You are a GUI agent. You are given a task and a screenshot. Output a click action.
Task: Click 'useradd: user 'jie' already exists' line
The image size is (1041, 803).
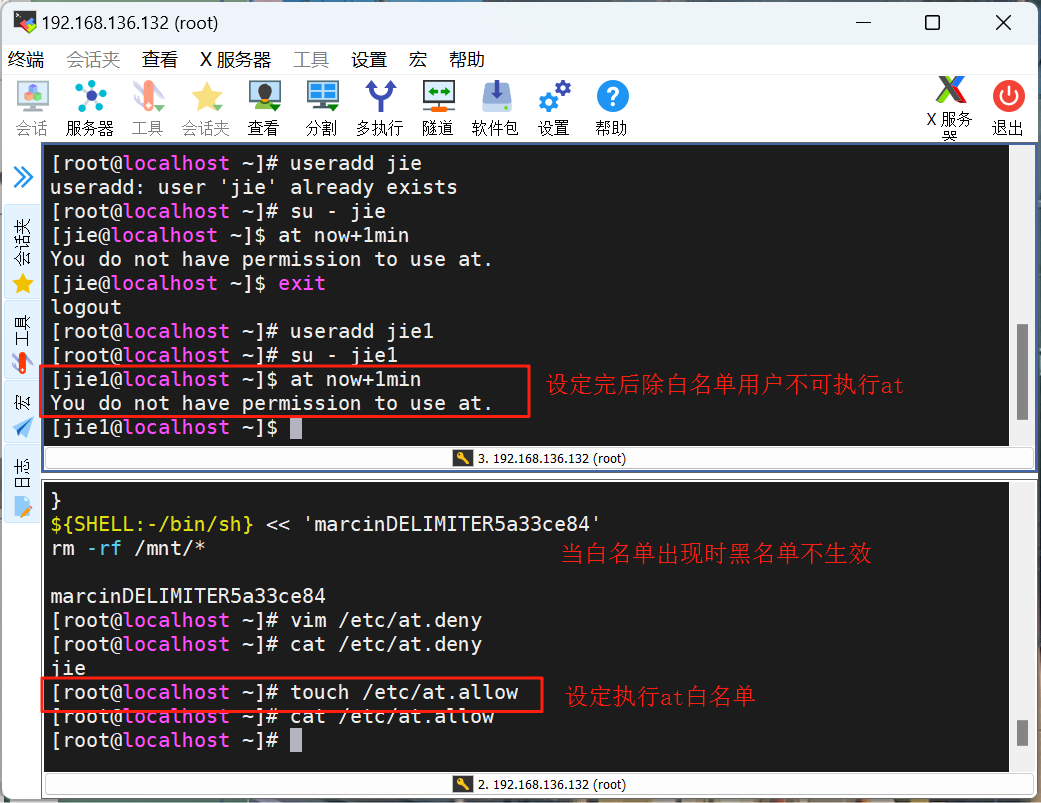point(254,187)
